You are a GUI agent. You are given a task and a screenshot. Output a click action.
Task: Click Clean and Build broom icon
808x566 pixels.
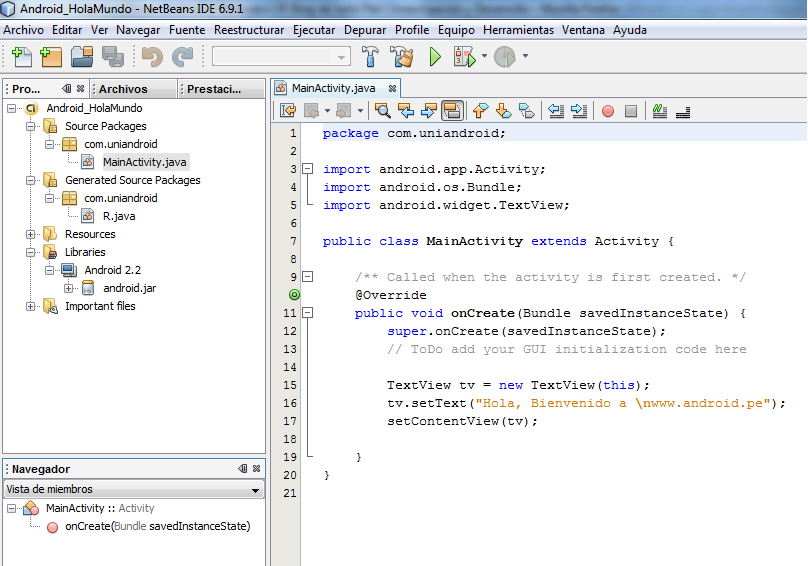[x=402, y=57]
